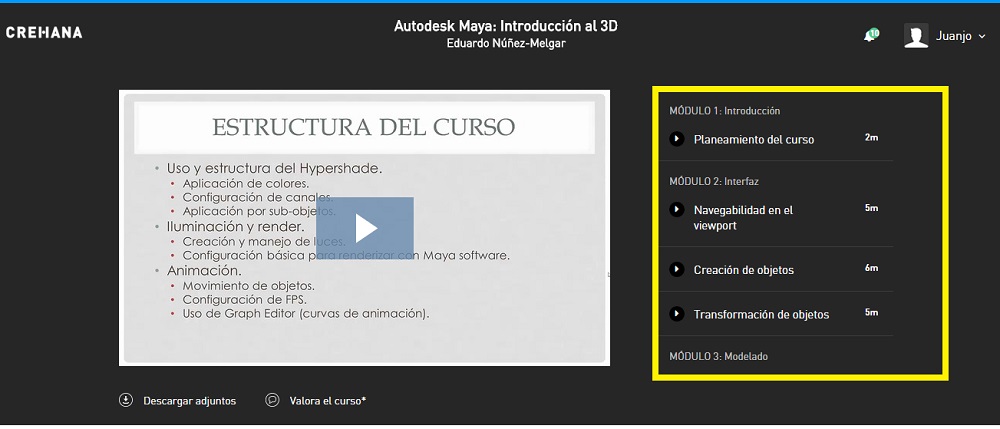Open the Transformación de objetos lesson

tap(761, 315)
